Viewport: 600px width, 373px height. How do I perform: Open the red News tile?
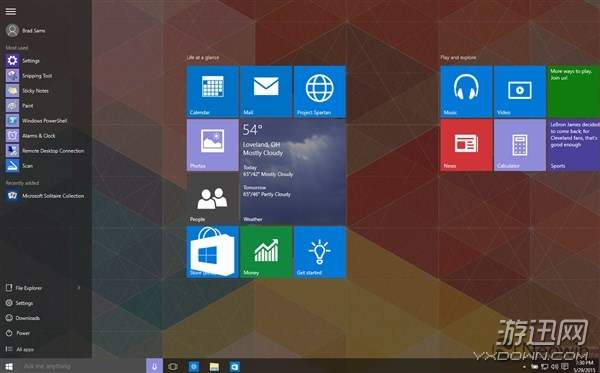[x=466, y=145]
